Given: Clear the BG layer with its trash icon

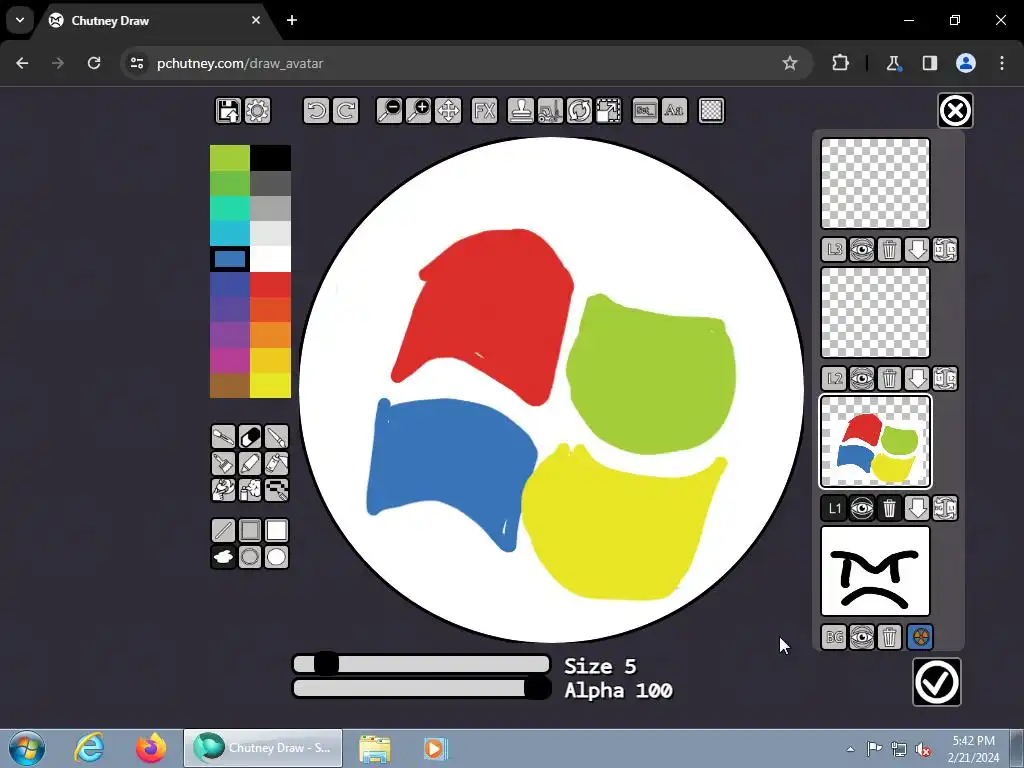Looking at the screenshot, I should [x=889, y=637].
